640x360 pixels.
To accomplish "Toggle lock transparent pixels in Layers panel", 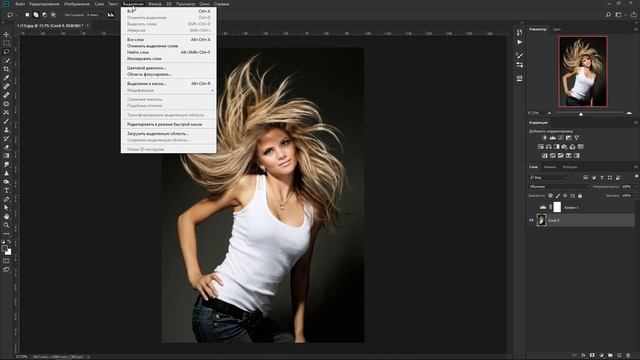I will (x=550, y=196).
